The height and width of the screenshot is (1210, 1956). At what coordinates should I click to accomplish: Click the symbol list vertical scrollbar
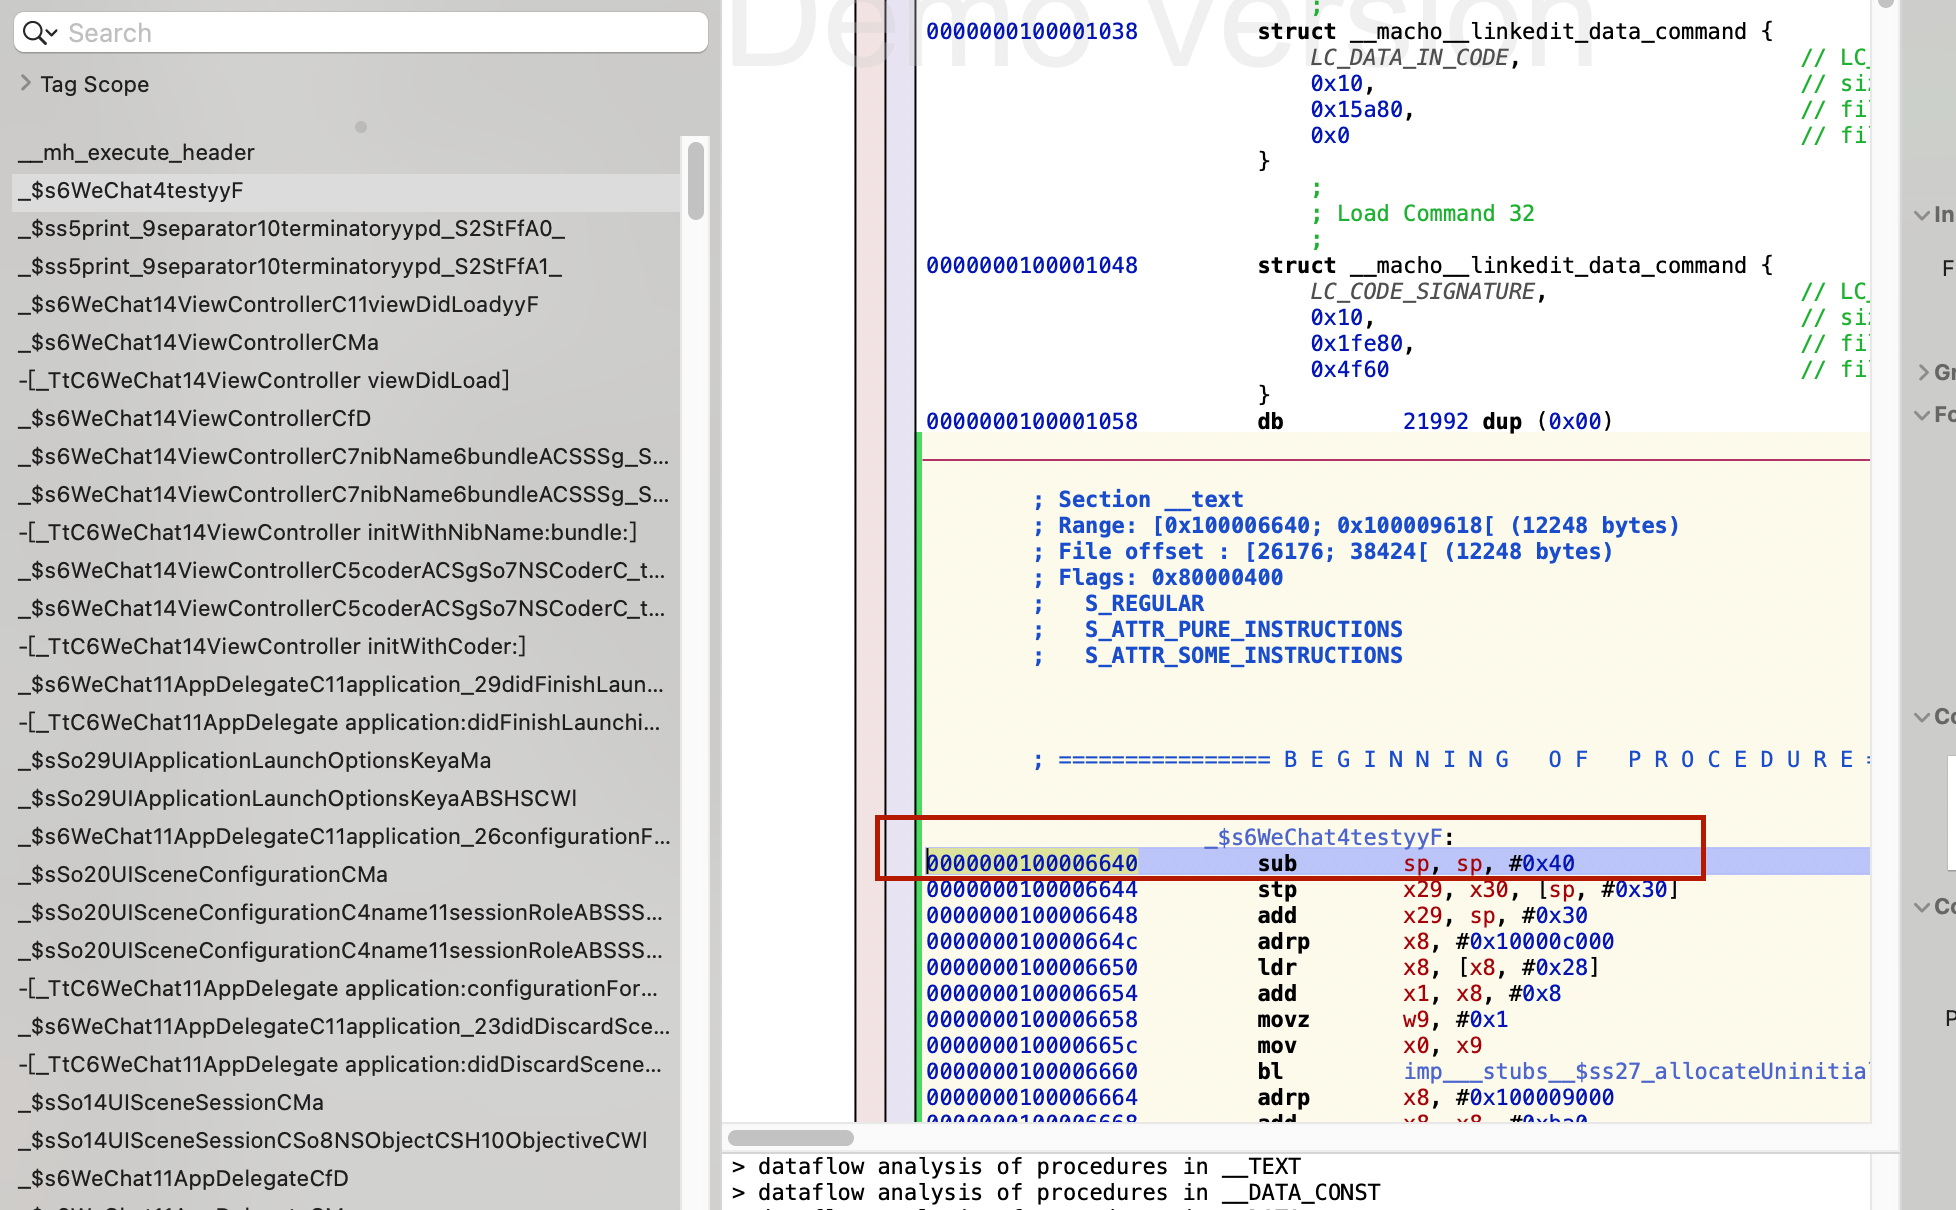pos(696,180)
